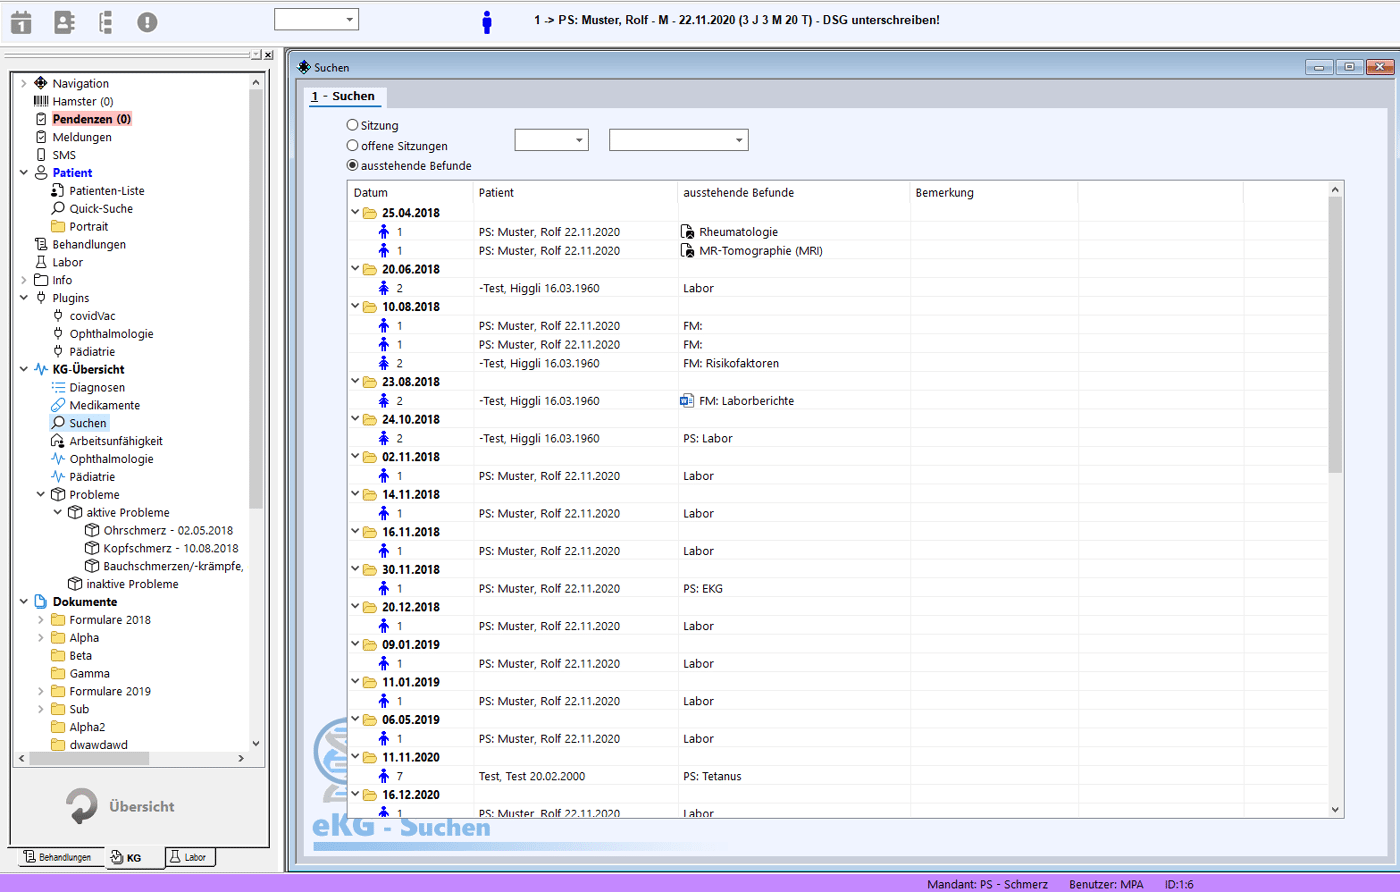Click the Medikamente pill icon
Viewport: 1400px width, 892px height.
coord(58,405)
